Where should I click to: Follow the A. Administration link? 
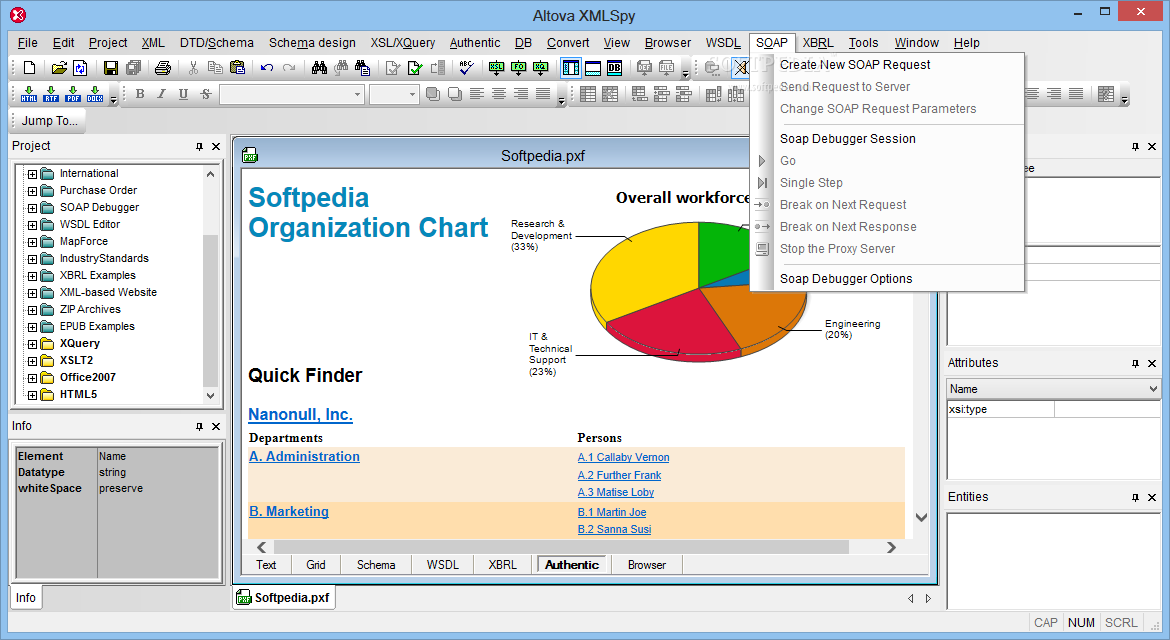click(304, 457)
